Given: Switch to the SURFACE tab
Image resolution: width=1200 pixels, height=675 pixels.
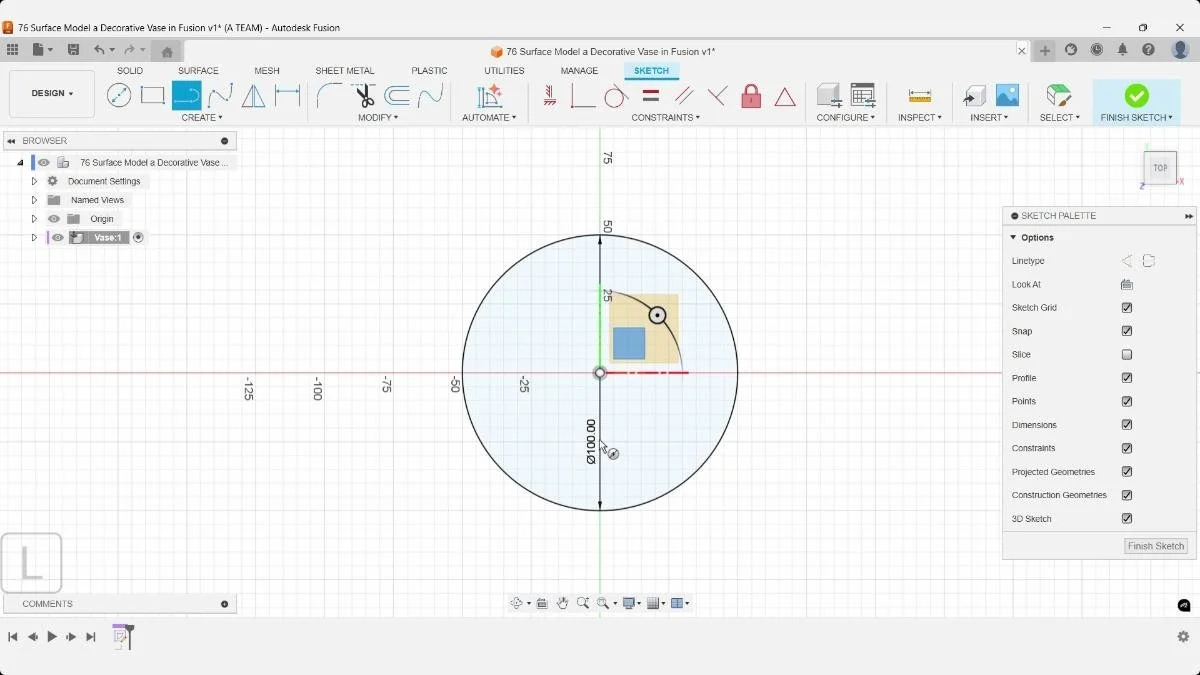Looking at the screenshot, I should point(198,71).
